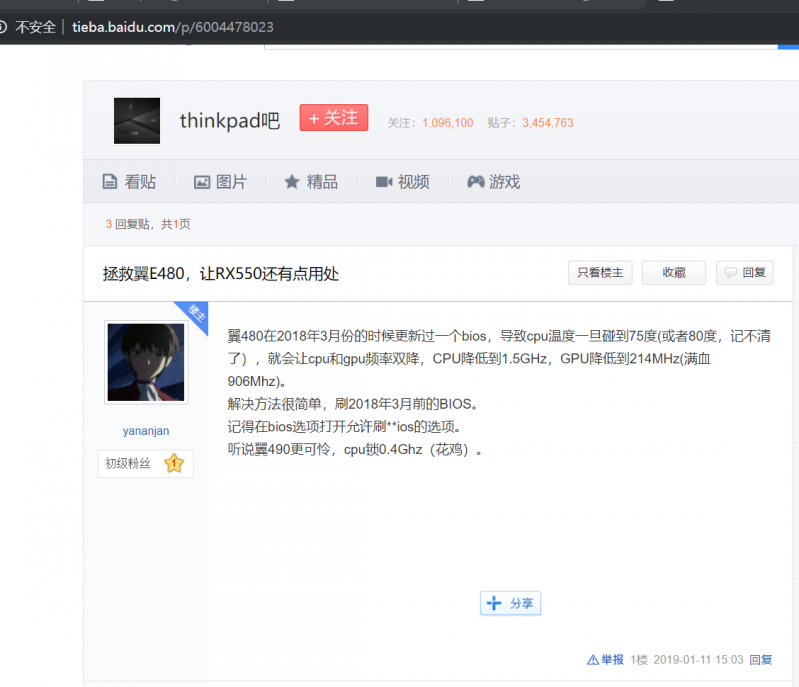Switch to the 精品 tab
Viewport: 799px width, 687px height.
311,181
